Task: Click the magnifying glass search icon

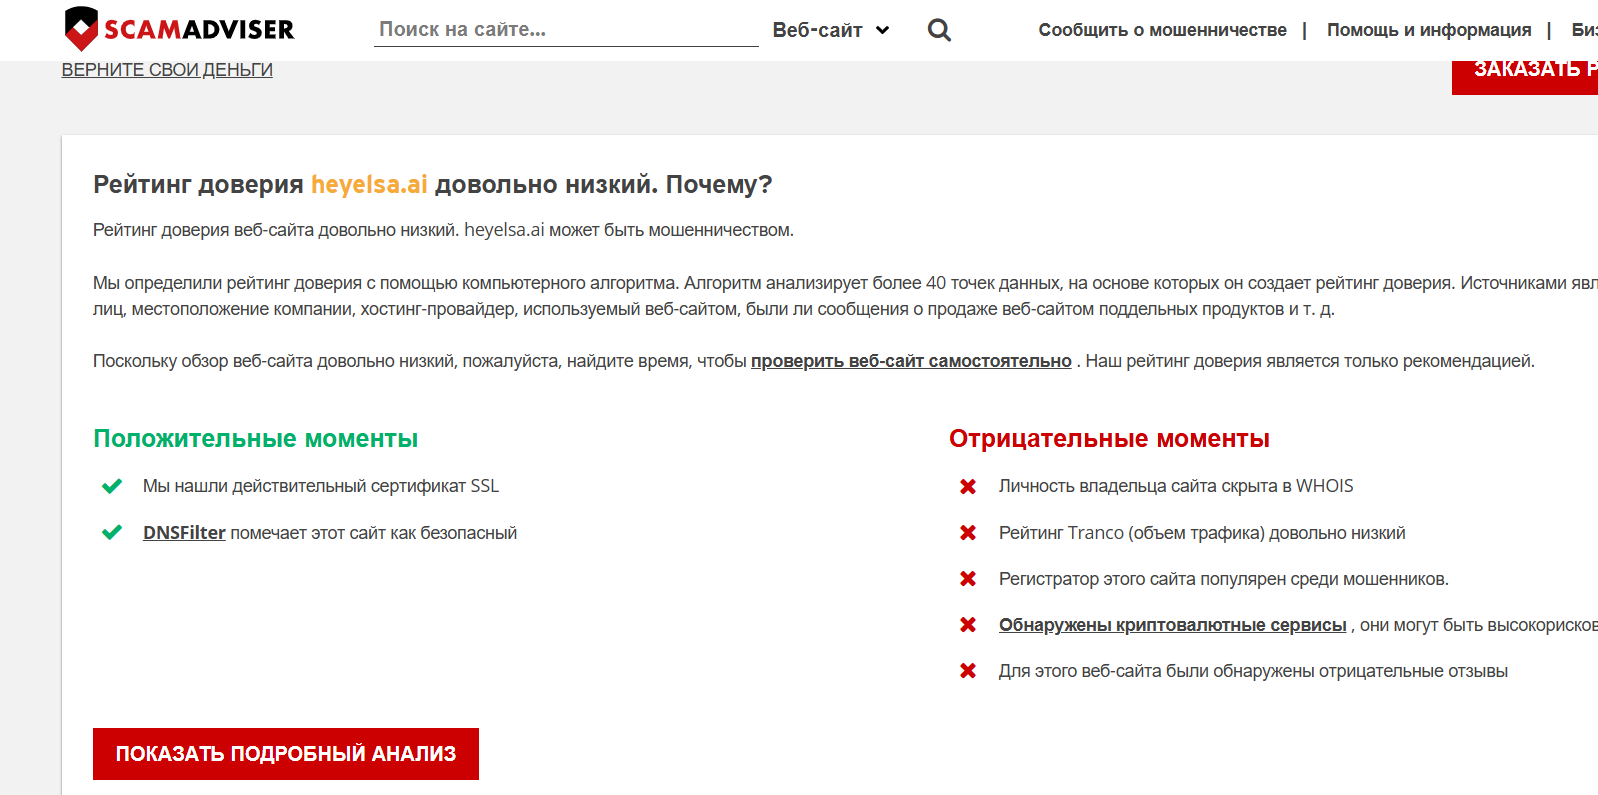Action: pos(939,30)
